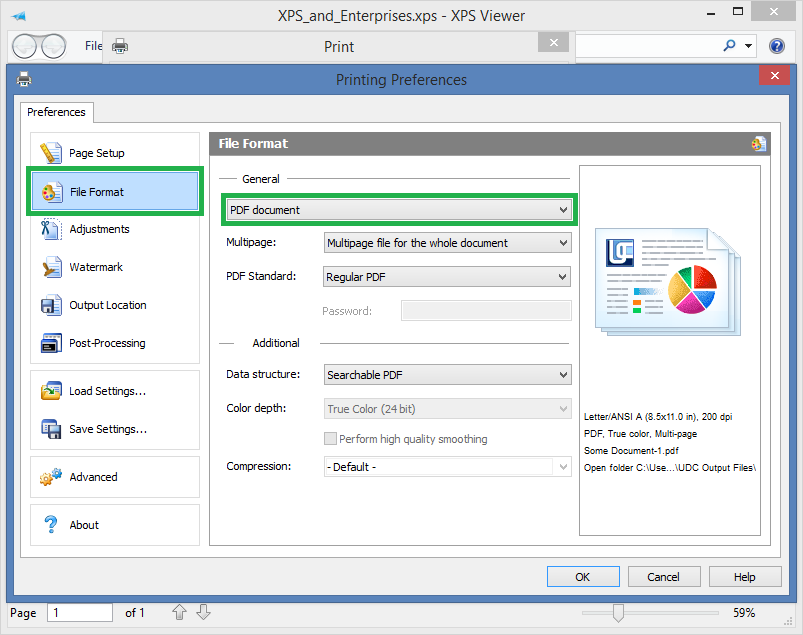Open the About section

click(115, 524)
